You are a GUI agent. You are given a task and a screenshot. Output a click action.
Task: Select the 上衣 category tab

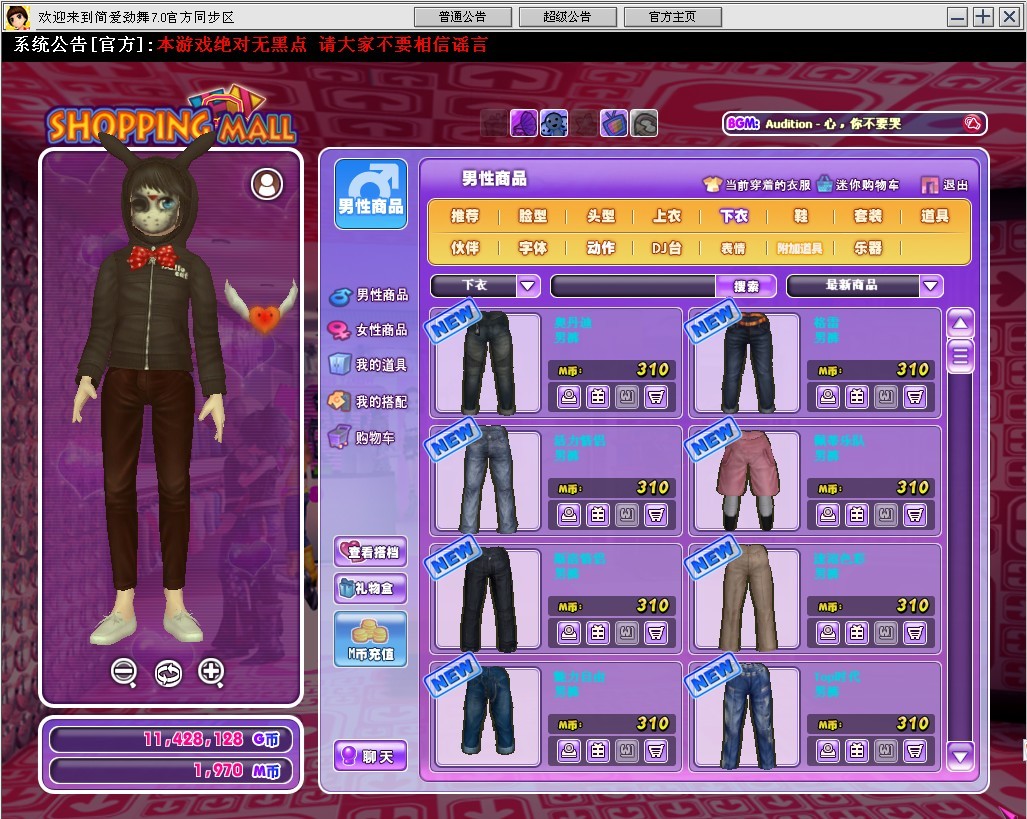tap(667, 216)
